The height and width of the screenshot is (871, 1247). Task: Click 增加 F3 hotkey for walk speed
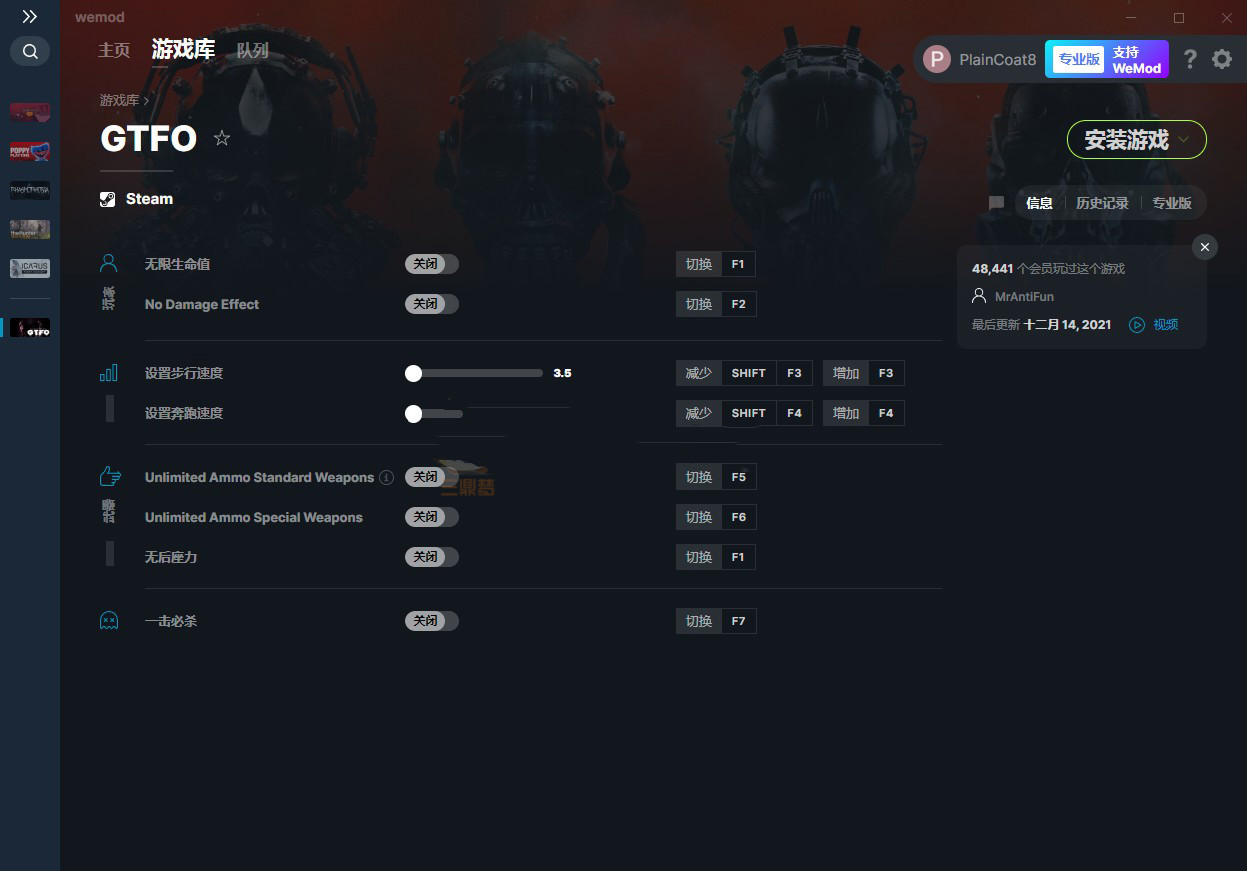tap(864, 373)
